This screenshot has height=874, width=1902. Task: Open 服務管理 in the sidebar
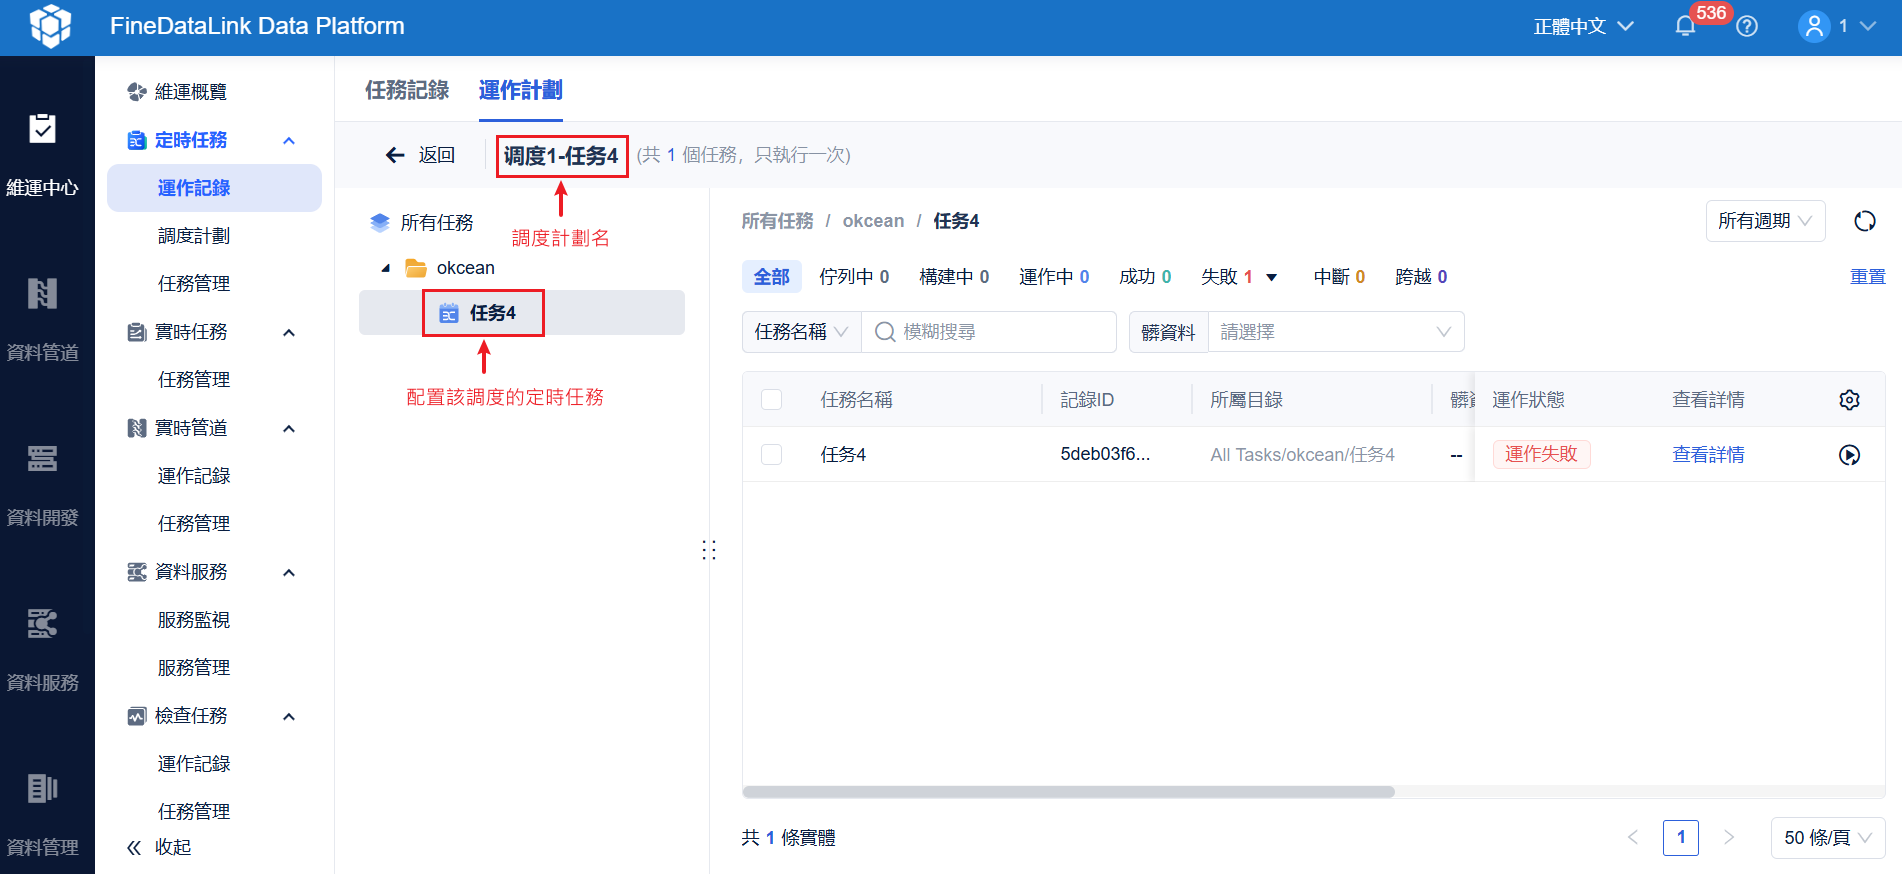point(194,668)
